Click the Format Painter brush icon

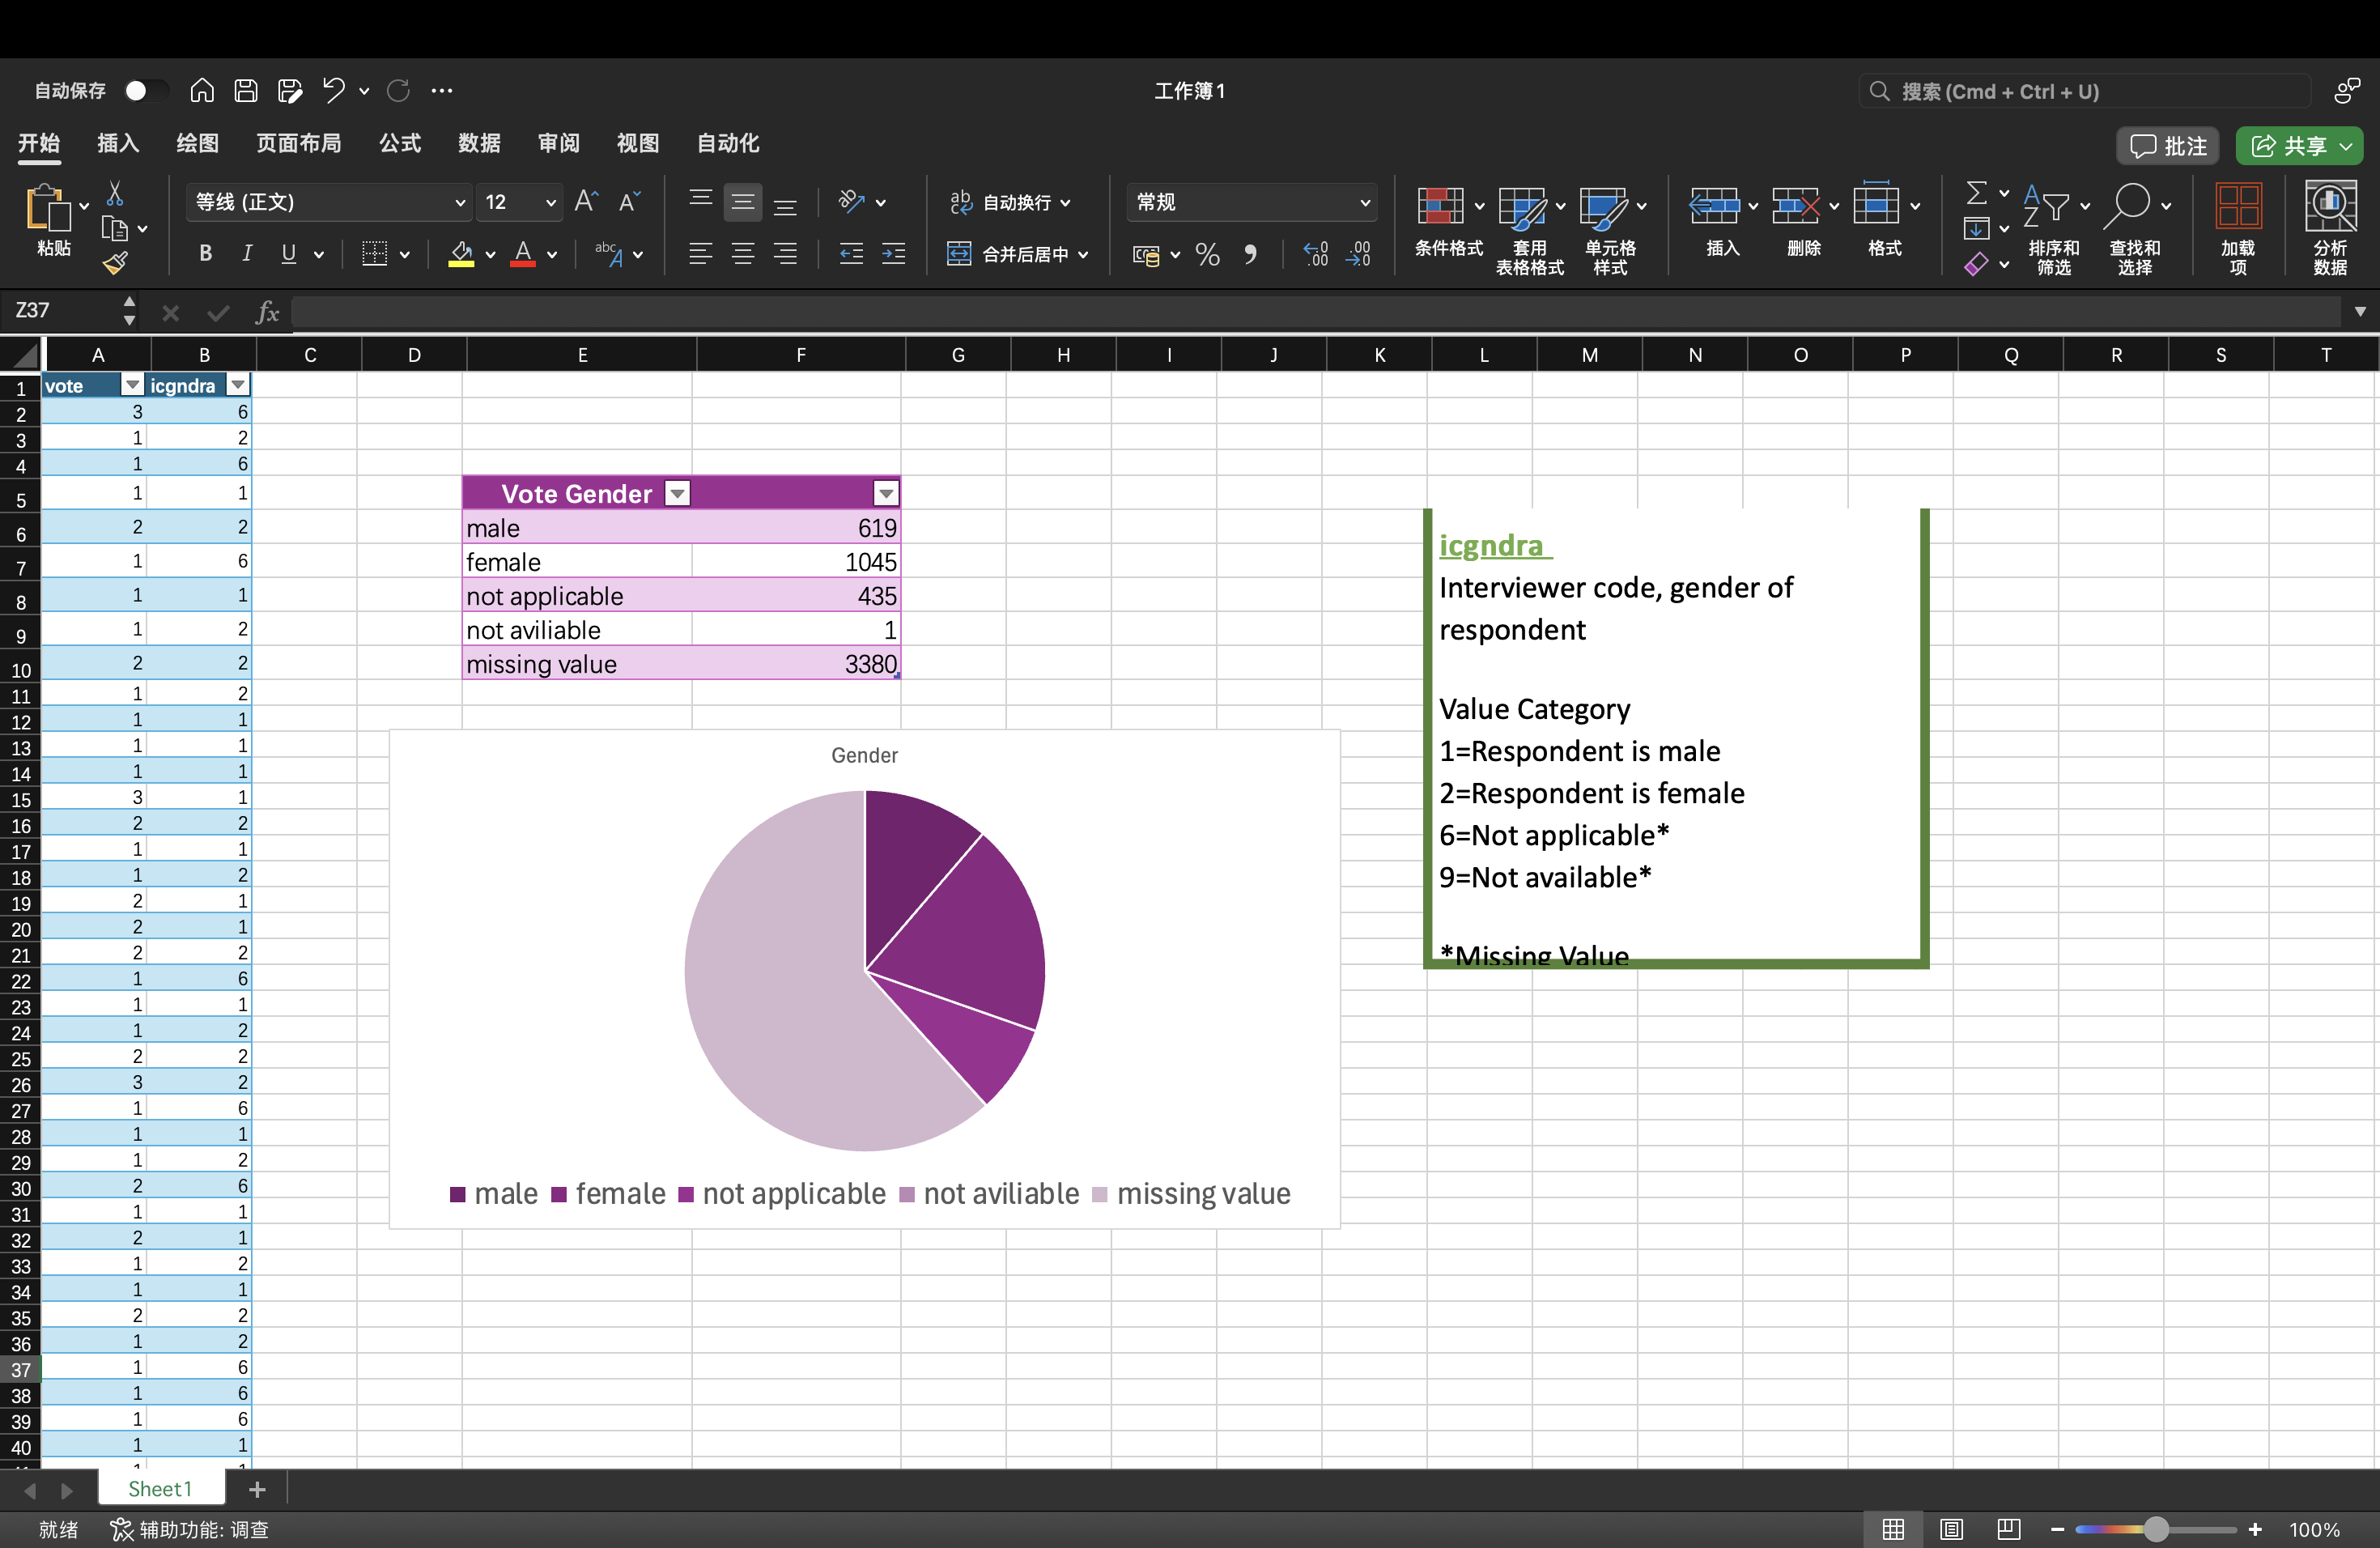tap(116, 263)
